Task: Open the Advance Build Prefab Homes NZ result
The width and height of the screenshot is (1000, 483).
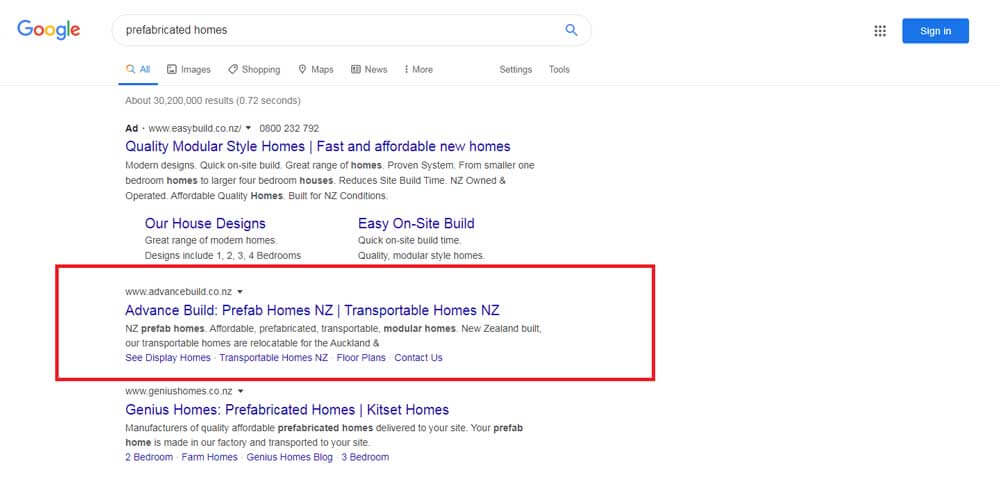Action: pyautogui.click(x=312, y=310)
